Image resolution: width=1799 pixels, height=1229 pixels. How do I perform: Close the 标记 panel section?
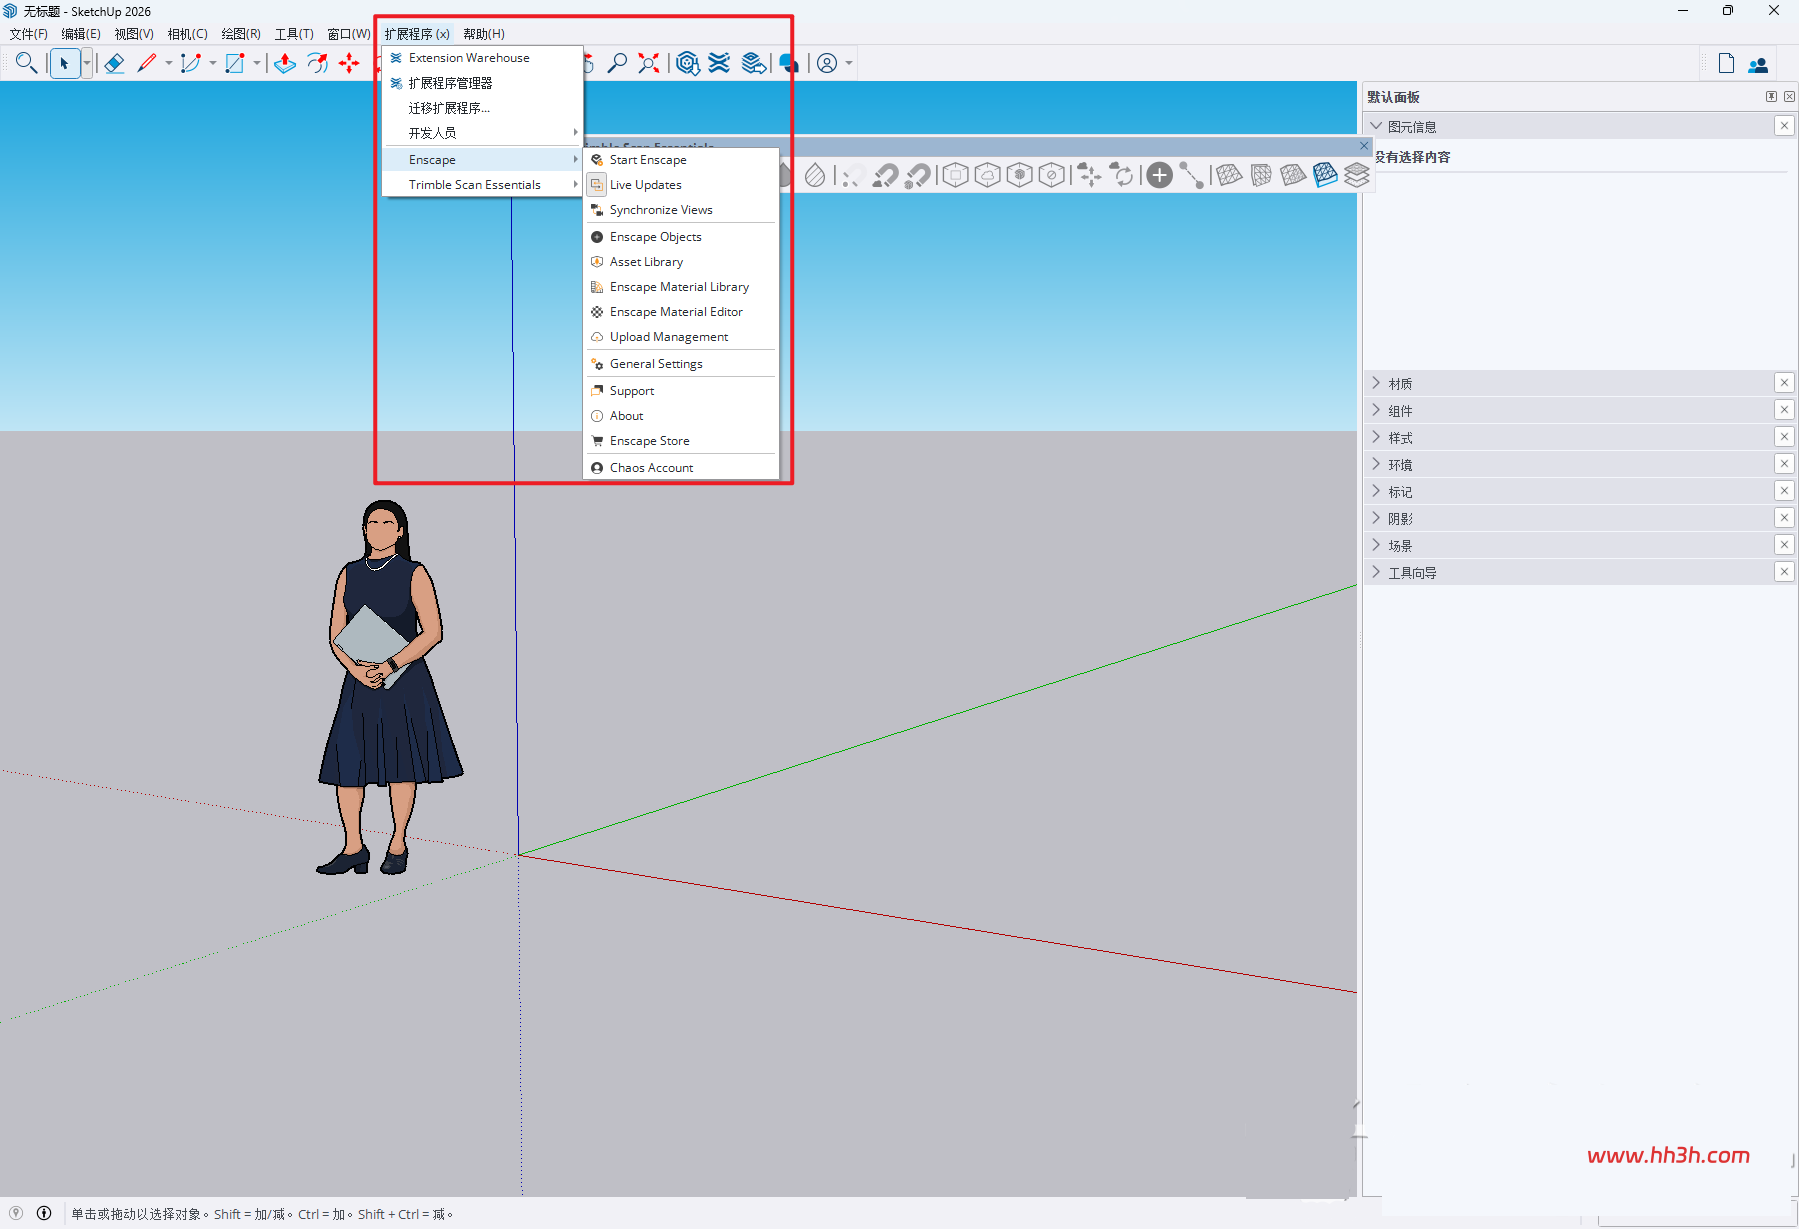click(x=1784, y=490)
